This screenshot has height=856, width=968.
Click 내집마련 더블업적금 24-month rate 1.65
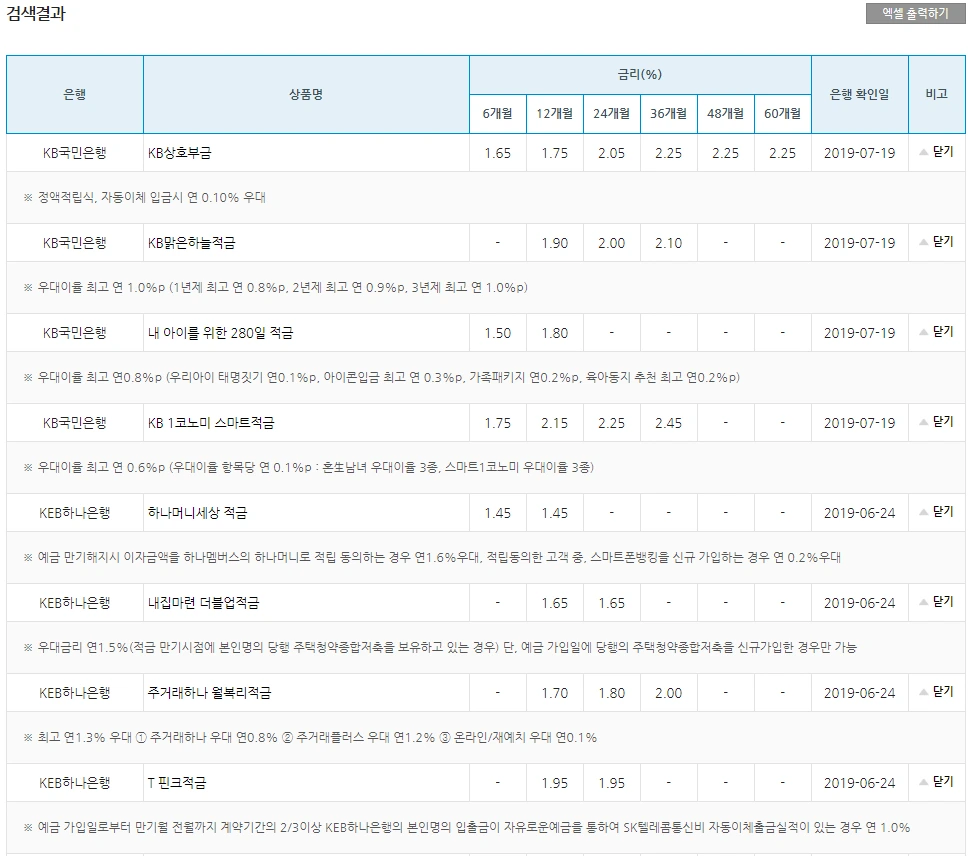point(612,603)
